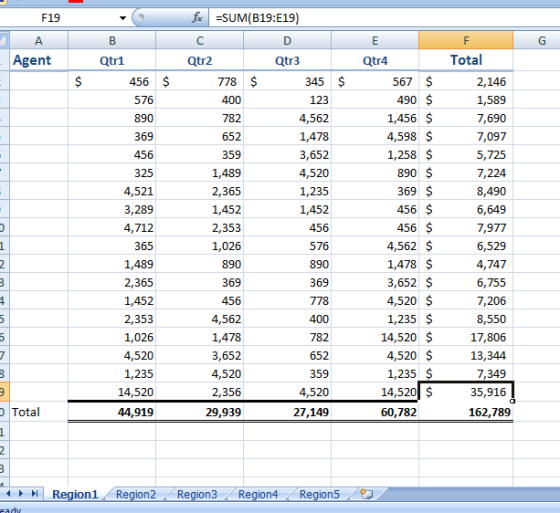Click the Insert Worksheet tab icon
This screenshot has height=513, width=560.
[x=367, y=494]
